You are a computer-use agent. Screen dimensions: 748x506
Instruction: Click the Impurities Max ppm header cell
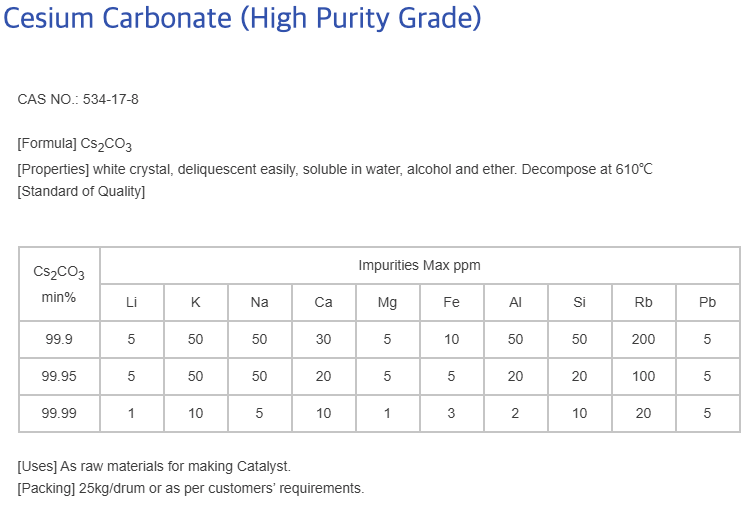[x=420, y=265]
